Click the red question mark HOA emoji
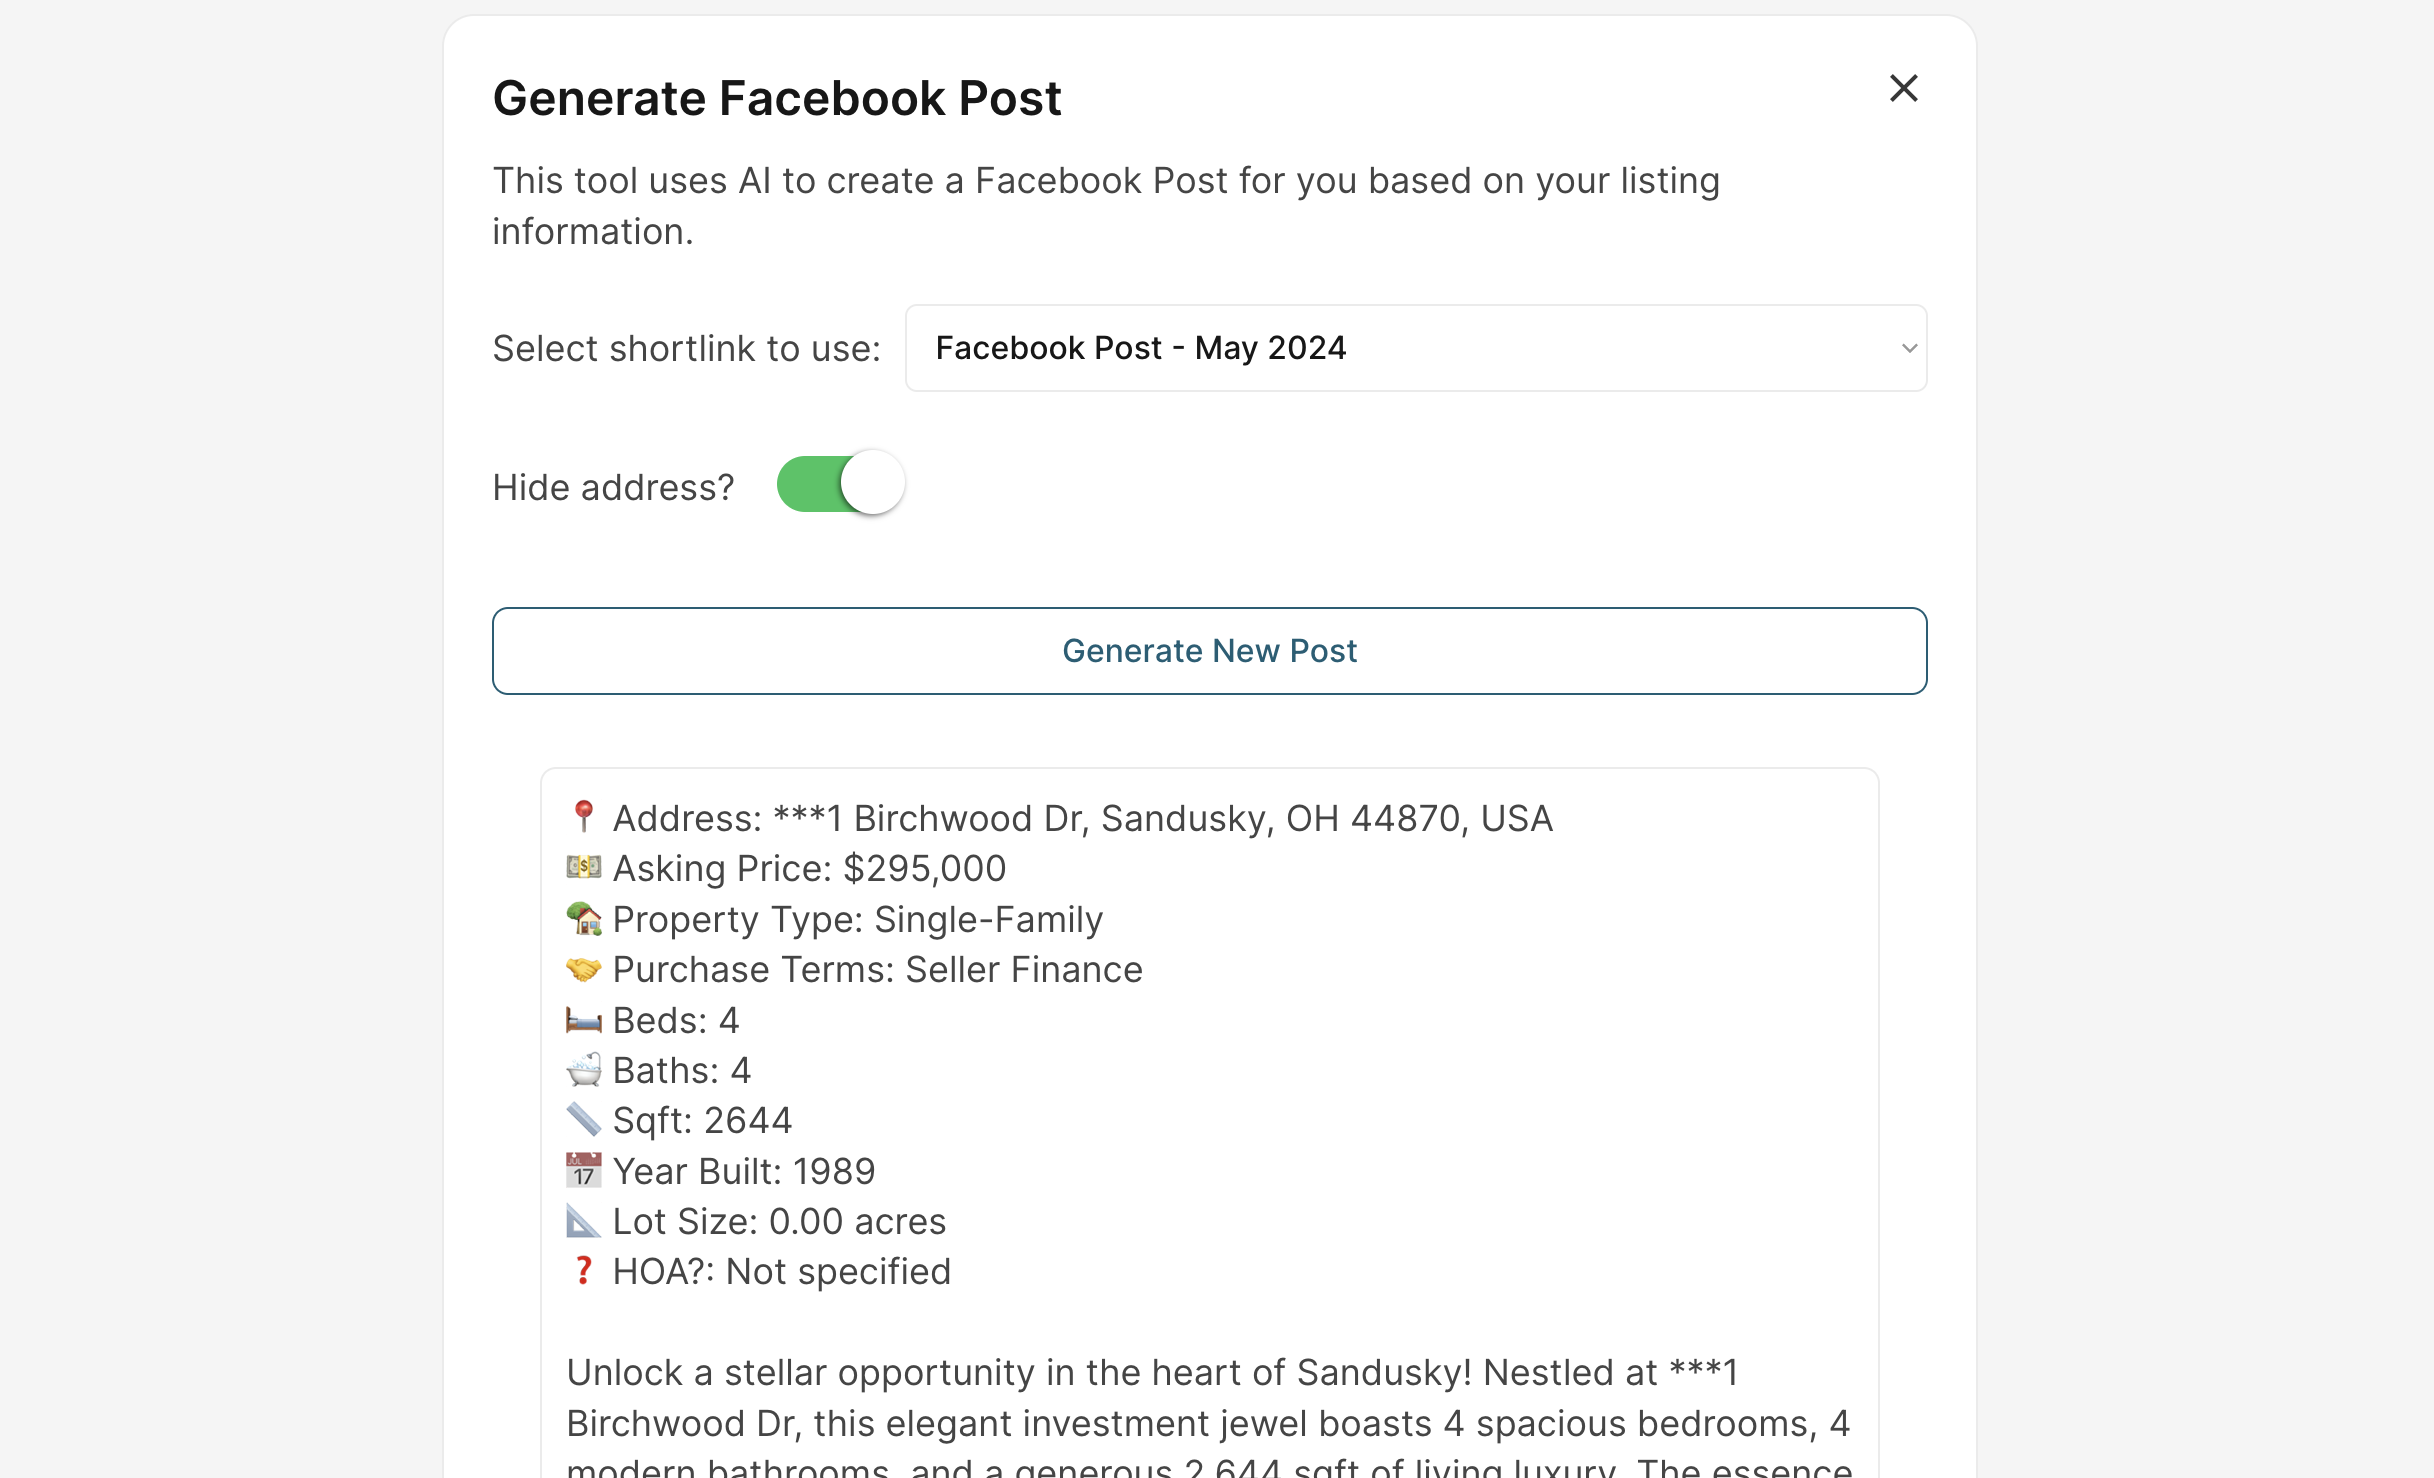Image resolution: width=2434 pixels, height=1478 pixels. click(583, 1271)
